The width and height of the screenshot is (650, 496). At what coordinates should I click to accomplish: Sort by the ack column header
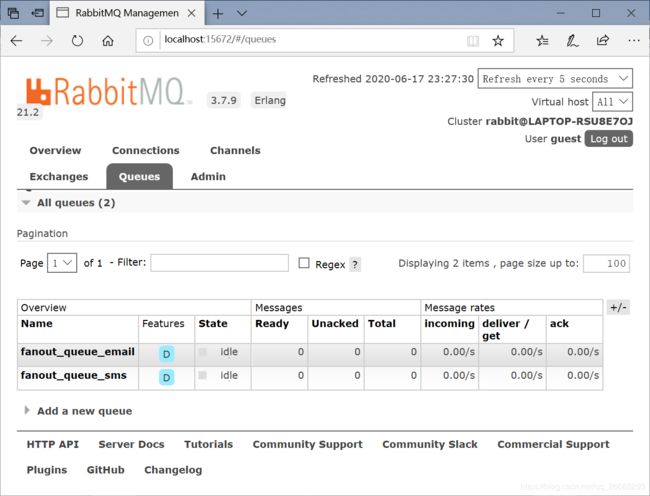coord(559,324)
